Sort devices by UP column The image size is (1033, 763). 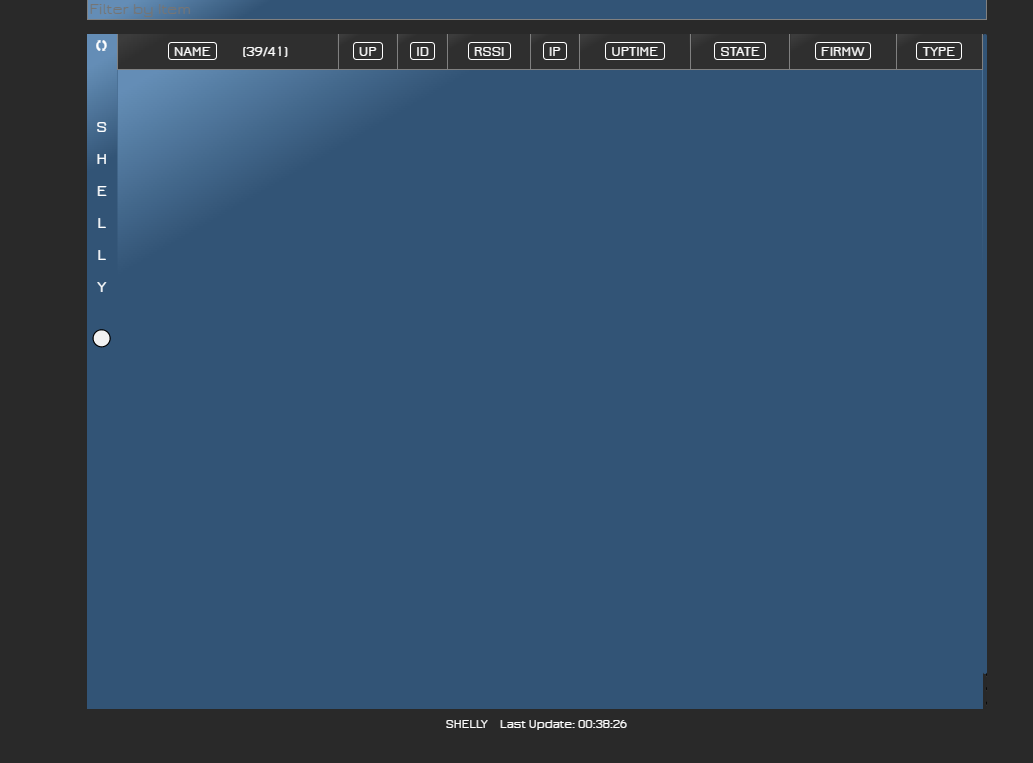(368, 51)
